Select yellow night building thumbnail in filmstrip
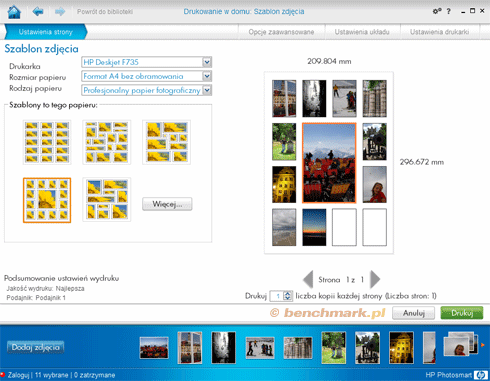Image resolution: width=490 pixels, height=381 pixels. [401, 348]
